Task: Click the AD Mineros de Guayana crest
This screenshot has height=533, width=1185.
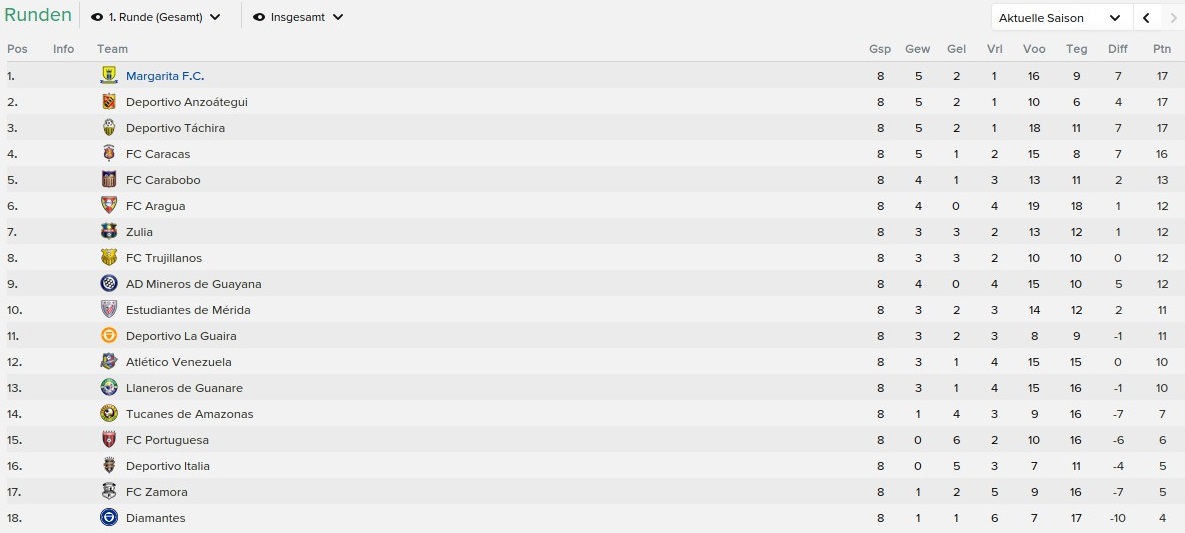Action: coord(109,284)
